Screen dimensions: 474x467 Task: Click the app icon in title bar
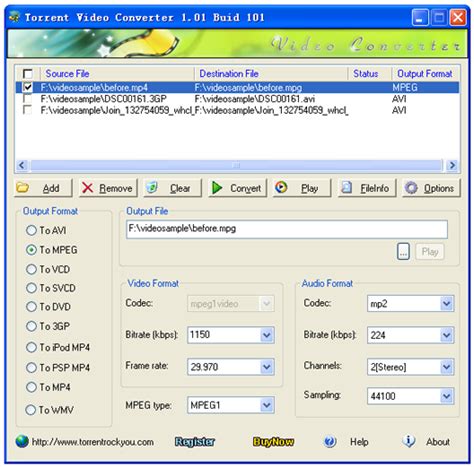coord(14,17)
